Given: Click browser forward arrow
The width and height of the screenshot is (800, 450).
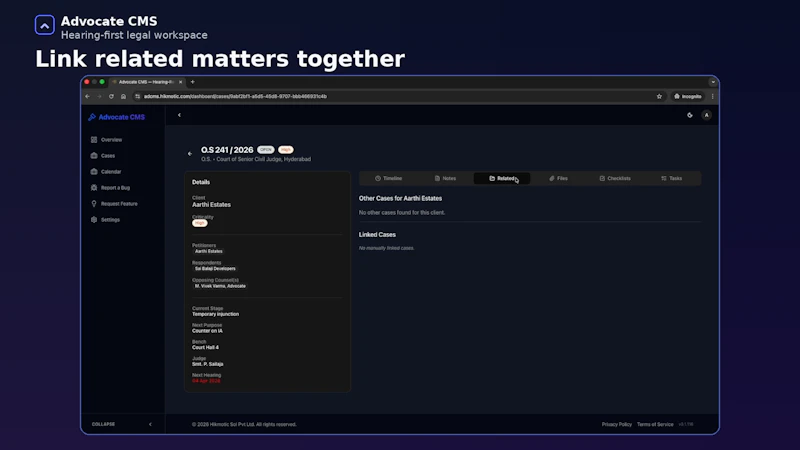Looking at the screenshot, I should [99, 96].
